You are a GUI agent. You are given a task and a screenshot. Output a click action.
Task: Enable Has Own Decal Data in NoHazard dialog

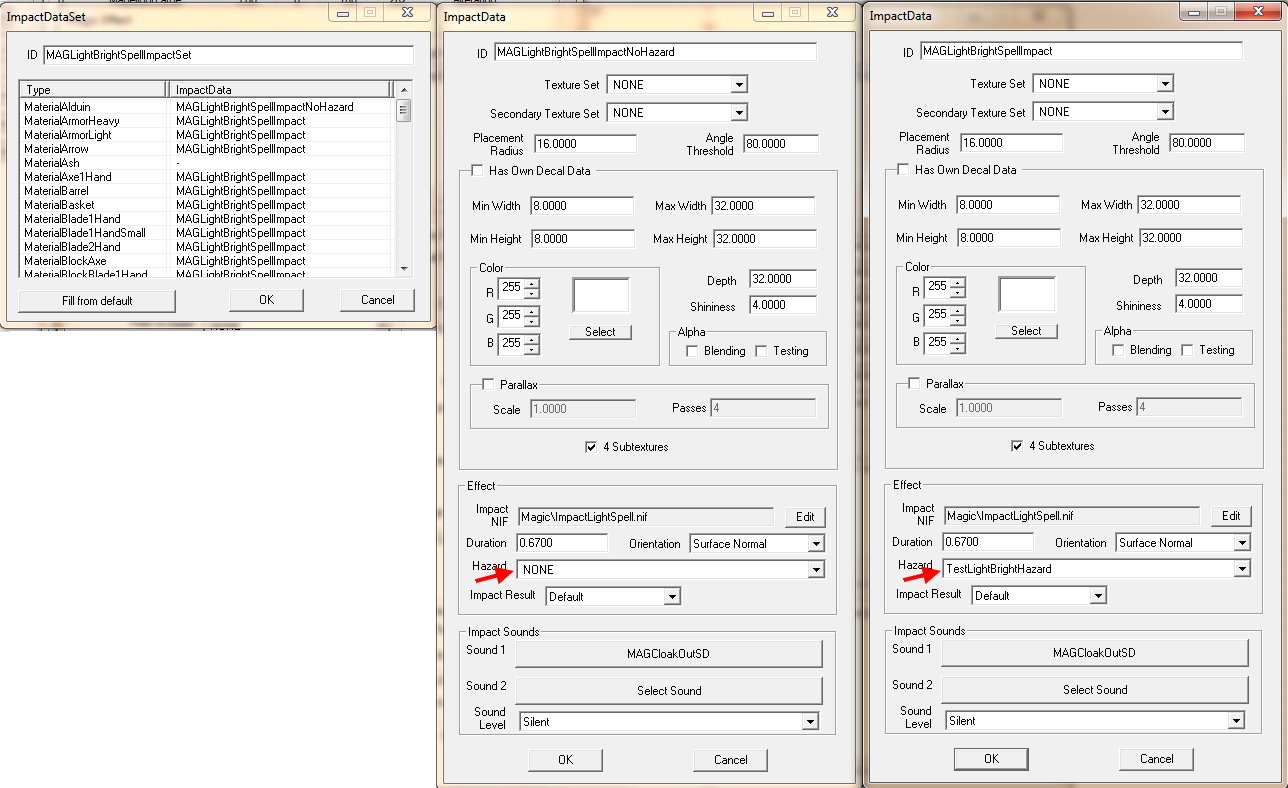point(477,171)
